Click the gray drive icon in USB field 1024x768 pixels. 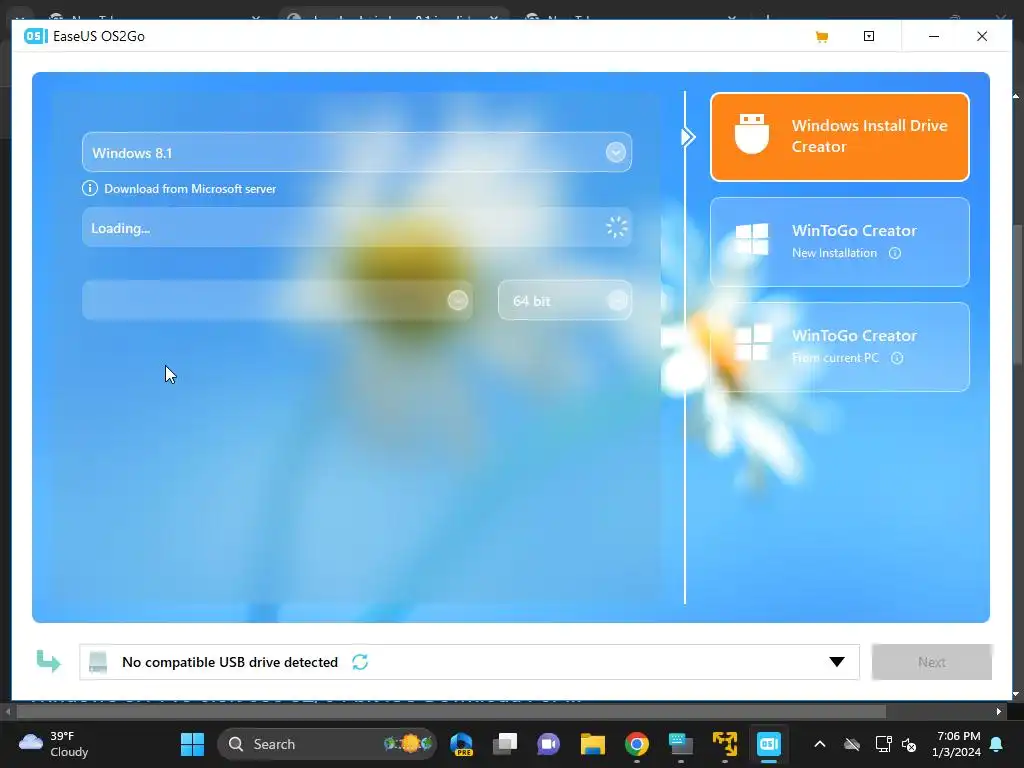coord(98,662)
